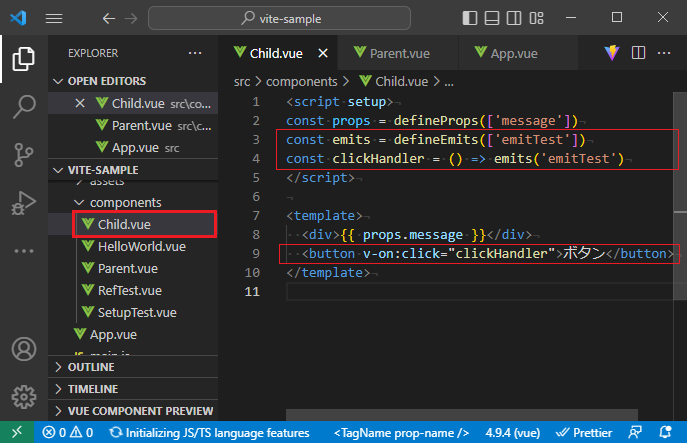Viewport: 687px width, 443px height.
Task: Collapse the components folder
Action: click(x=133, y=202)
